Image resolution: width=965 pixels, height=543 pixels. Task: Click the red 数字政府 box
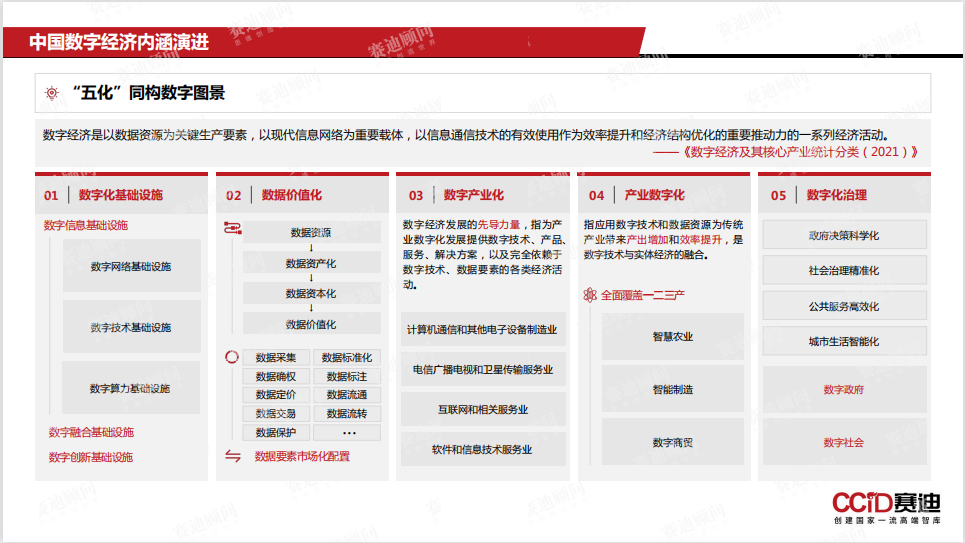(x=843, y=390)
